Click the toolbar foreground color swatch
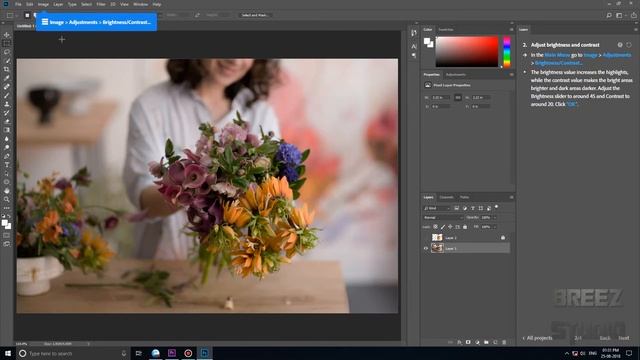This screenshot has width=640, height=360. tap(4, 223)
